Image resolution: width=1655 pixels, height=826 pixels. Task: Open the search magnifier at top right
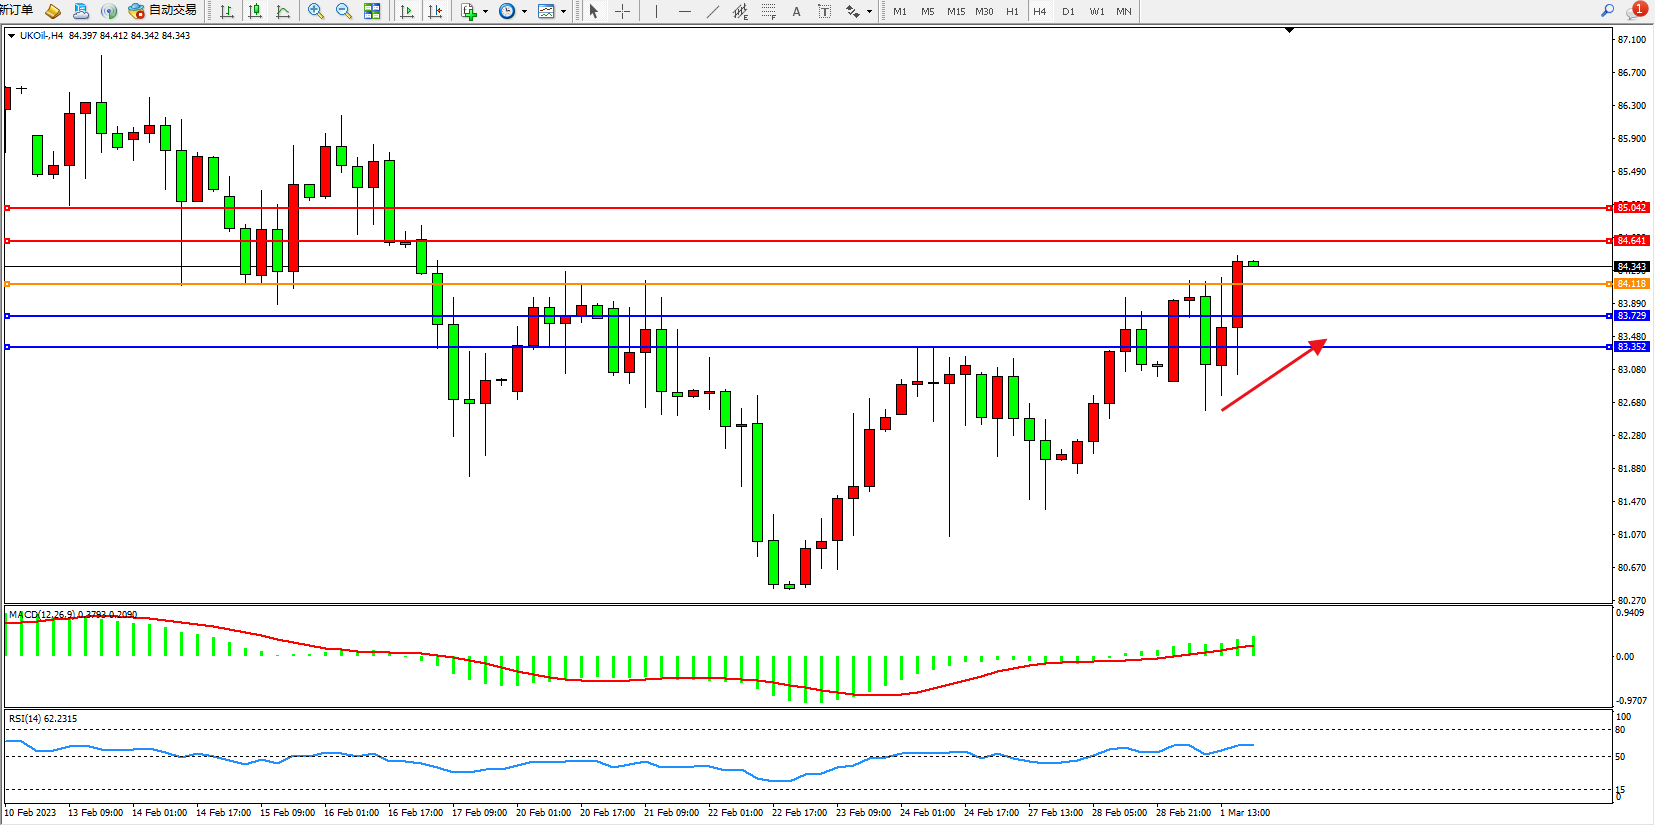tap(1607, 10)
